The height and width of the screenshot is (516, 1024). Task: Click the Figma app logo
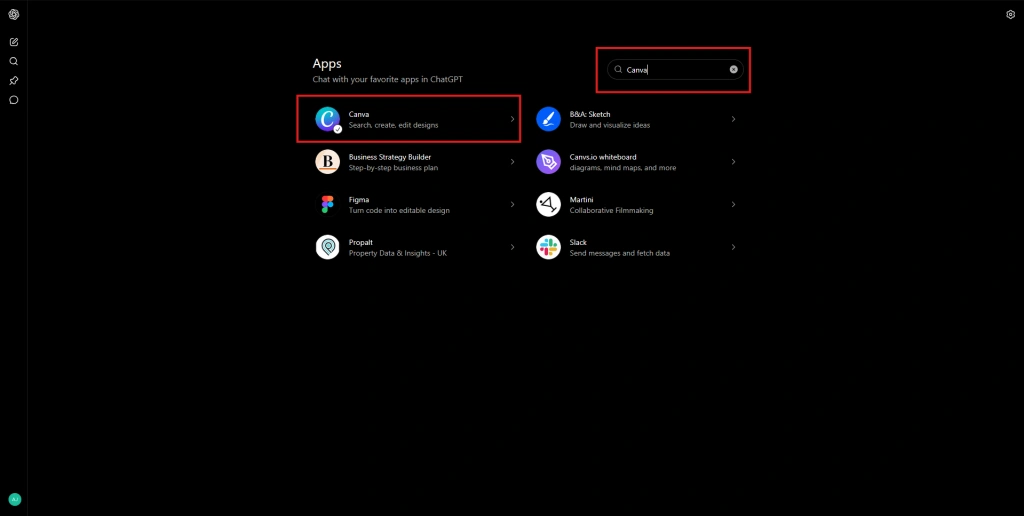pyautogui.click(x=328, y=204)
